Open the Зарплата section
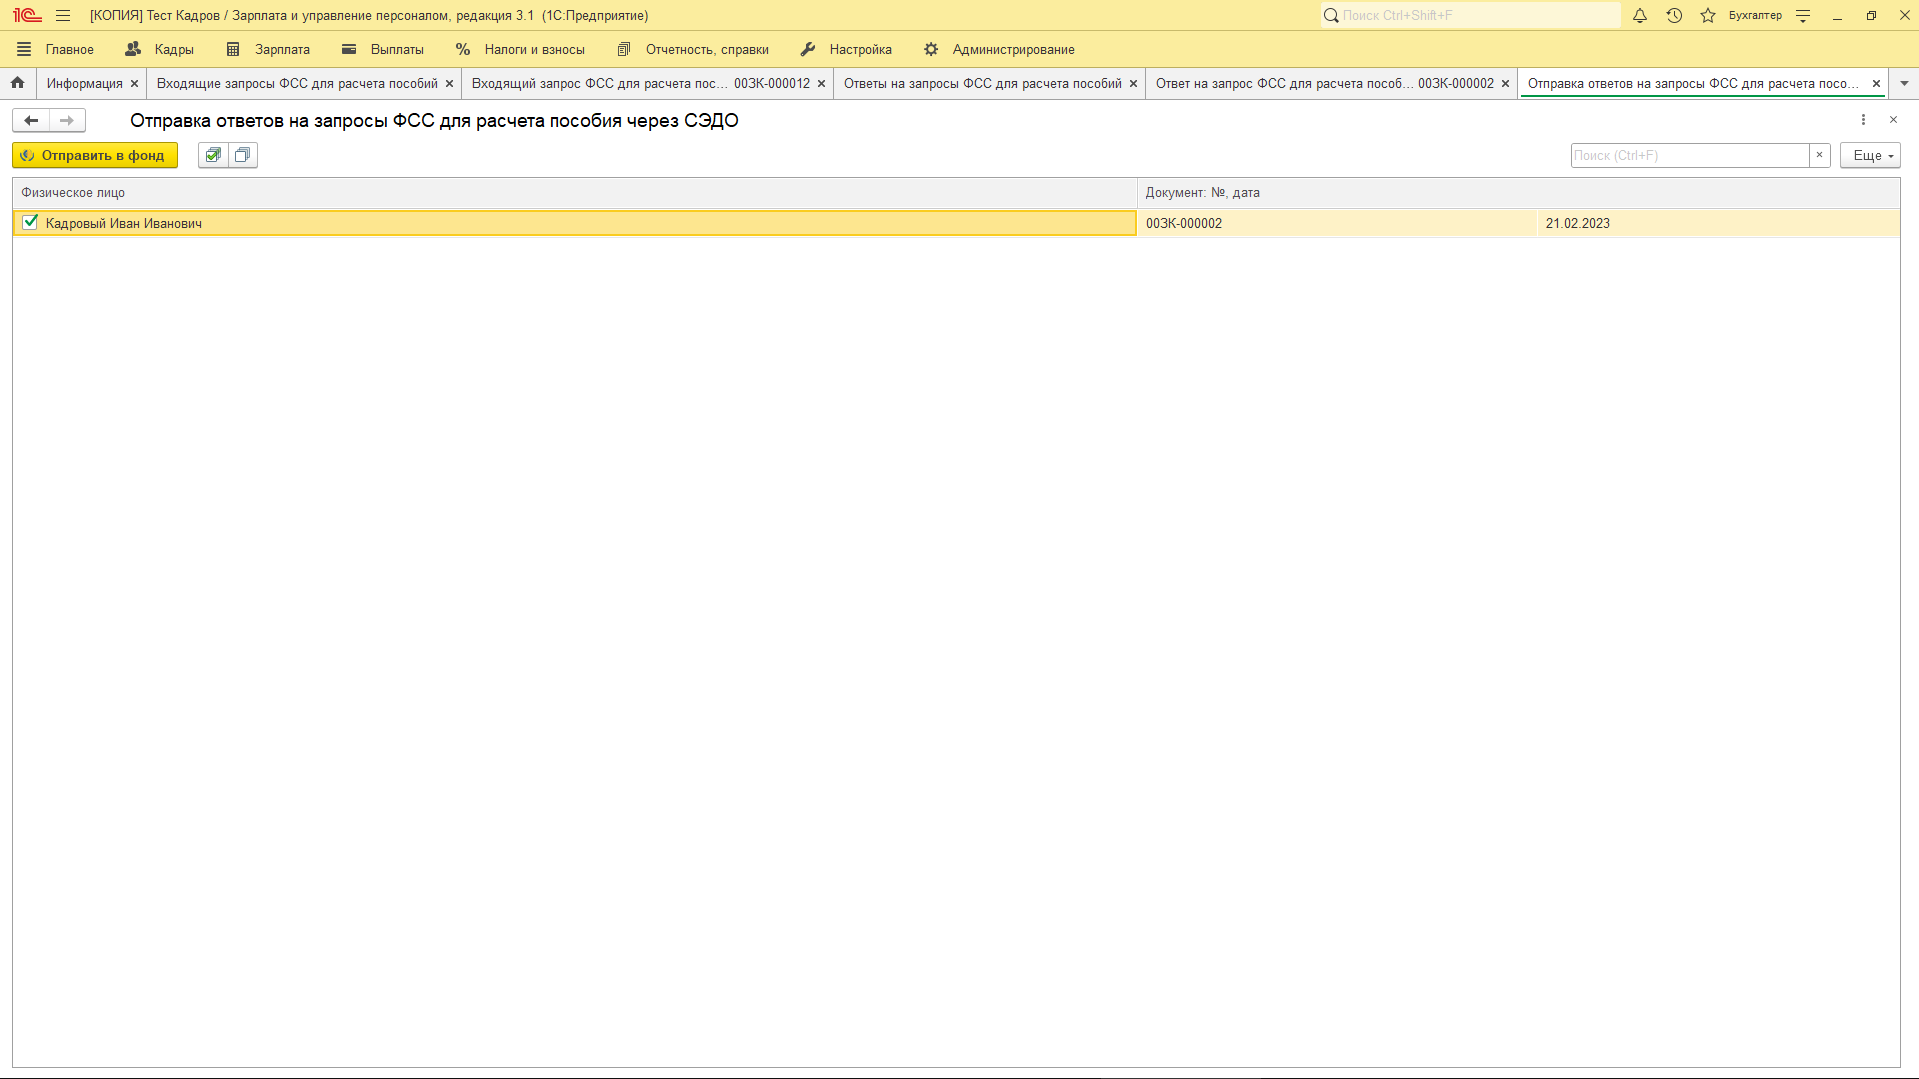Image resolution: width=1919 pixels, height=1079 pixels. 268,49
